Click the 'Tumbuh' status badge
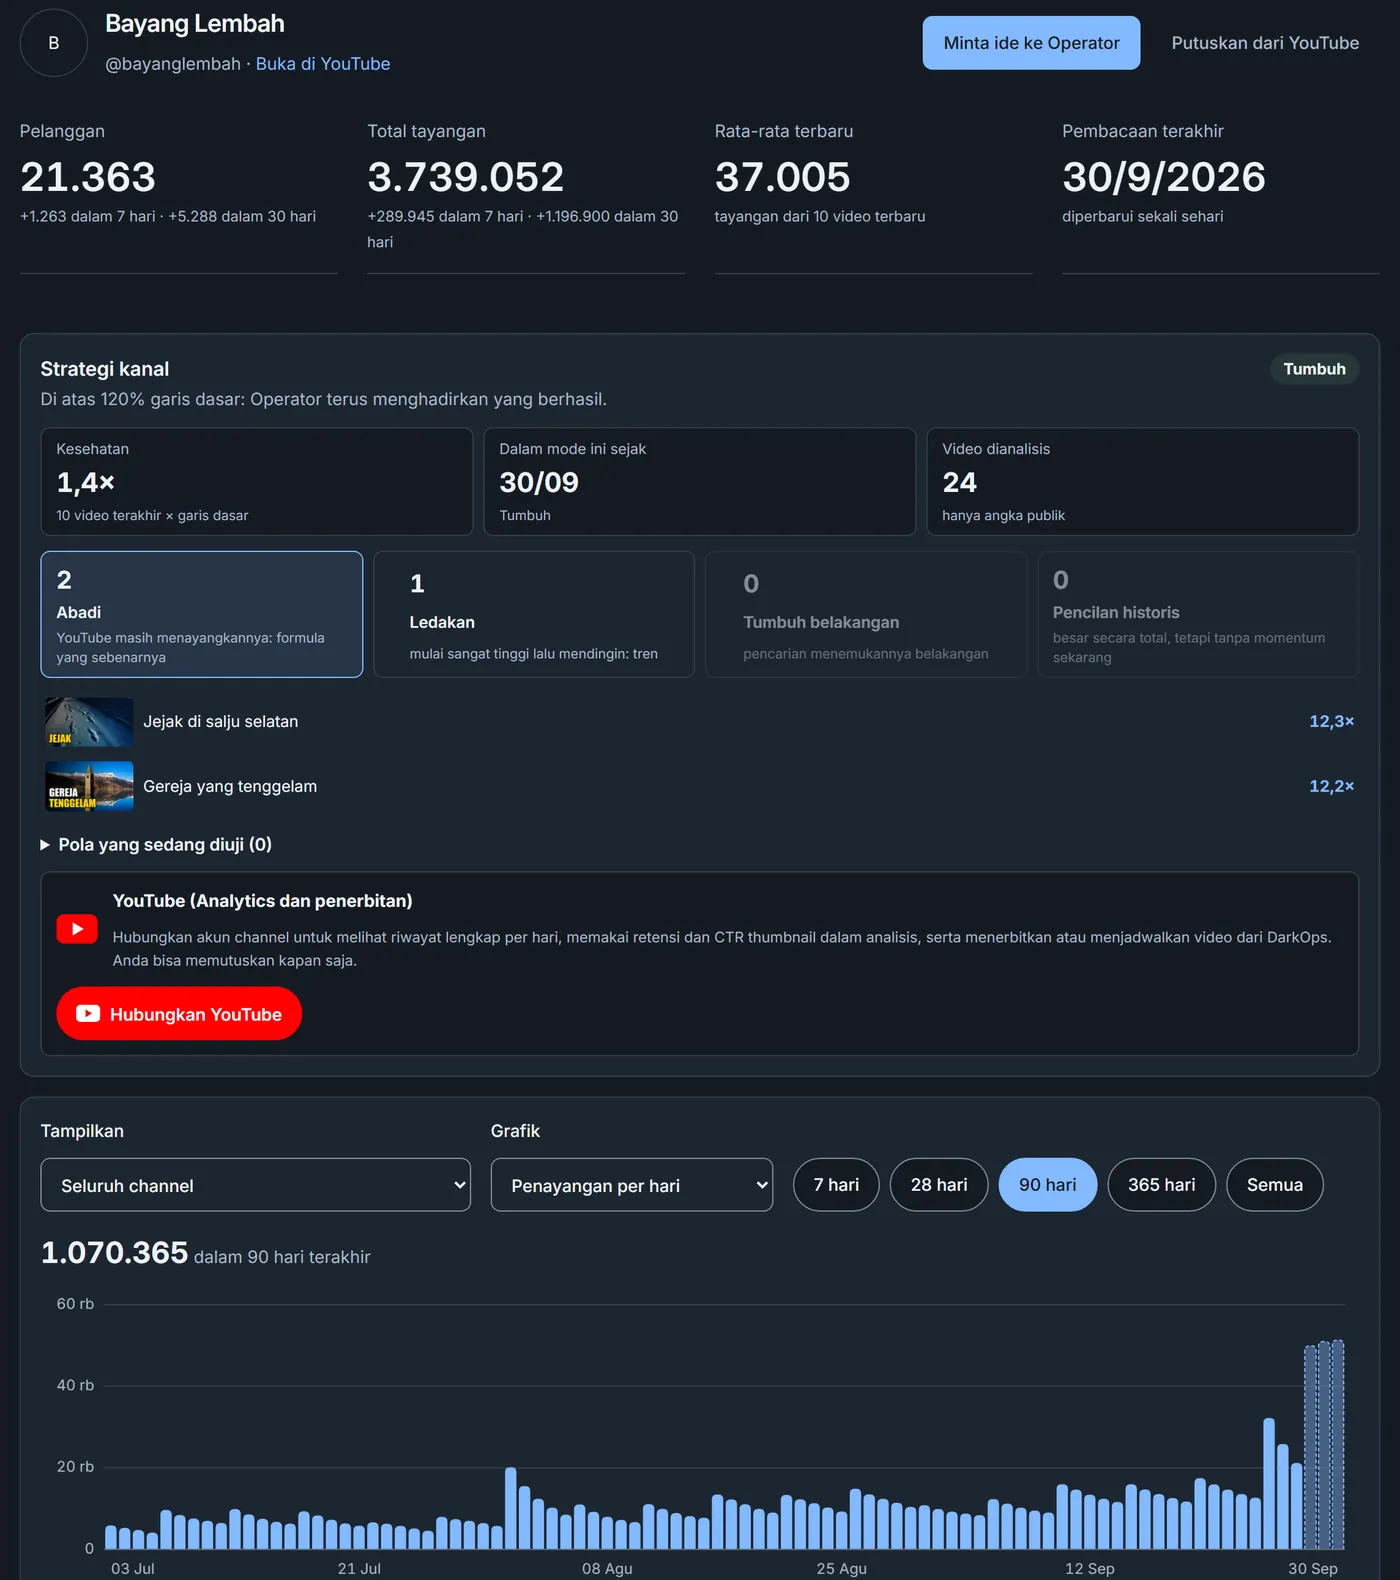The height and width of the screenshot is (1580, 1400). pyautogui.click(x=1314, y=369)
